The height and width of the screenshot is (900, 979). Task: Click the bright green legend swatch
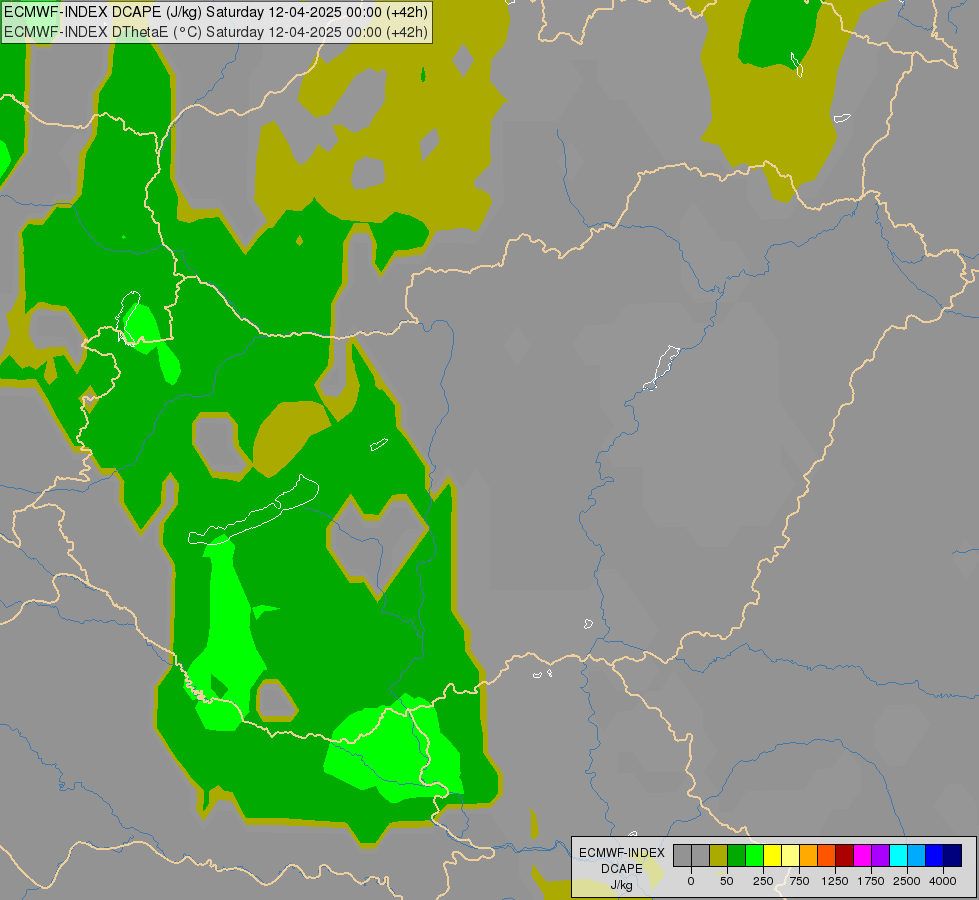(x=754, y=856)
